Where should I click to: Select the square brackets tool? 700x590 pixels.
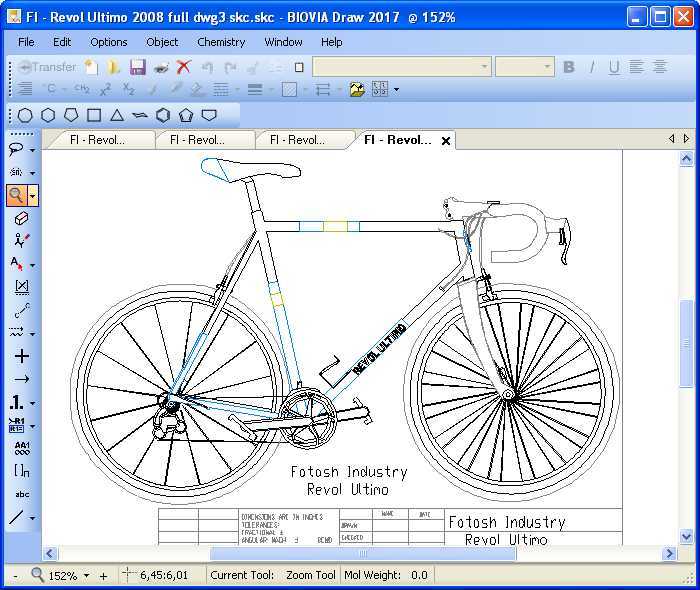point(21,471)
